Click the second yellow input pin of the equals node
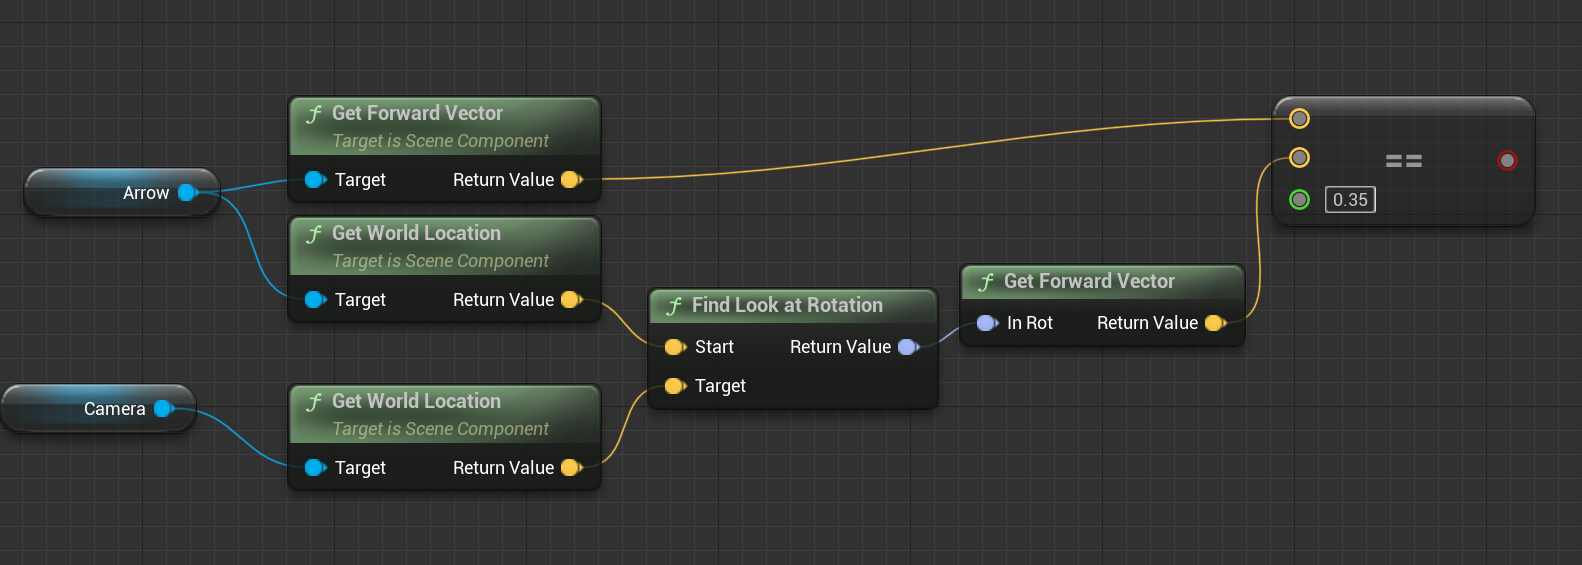Image resolution: width=1582 pixels, height=565 pixels. coord(1299,157)
